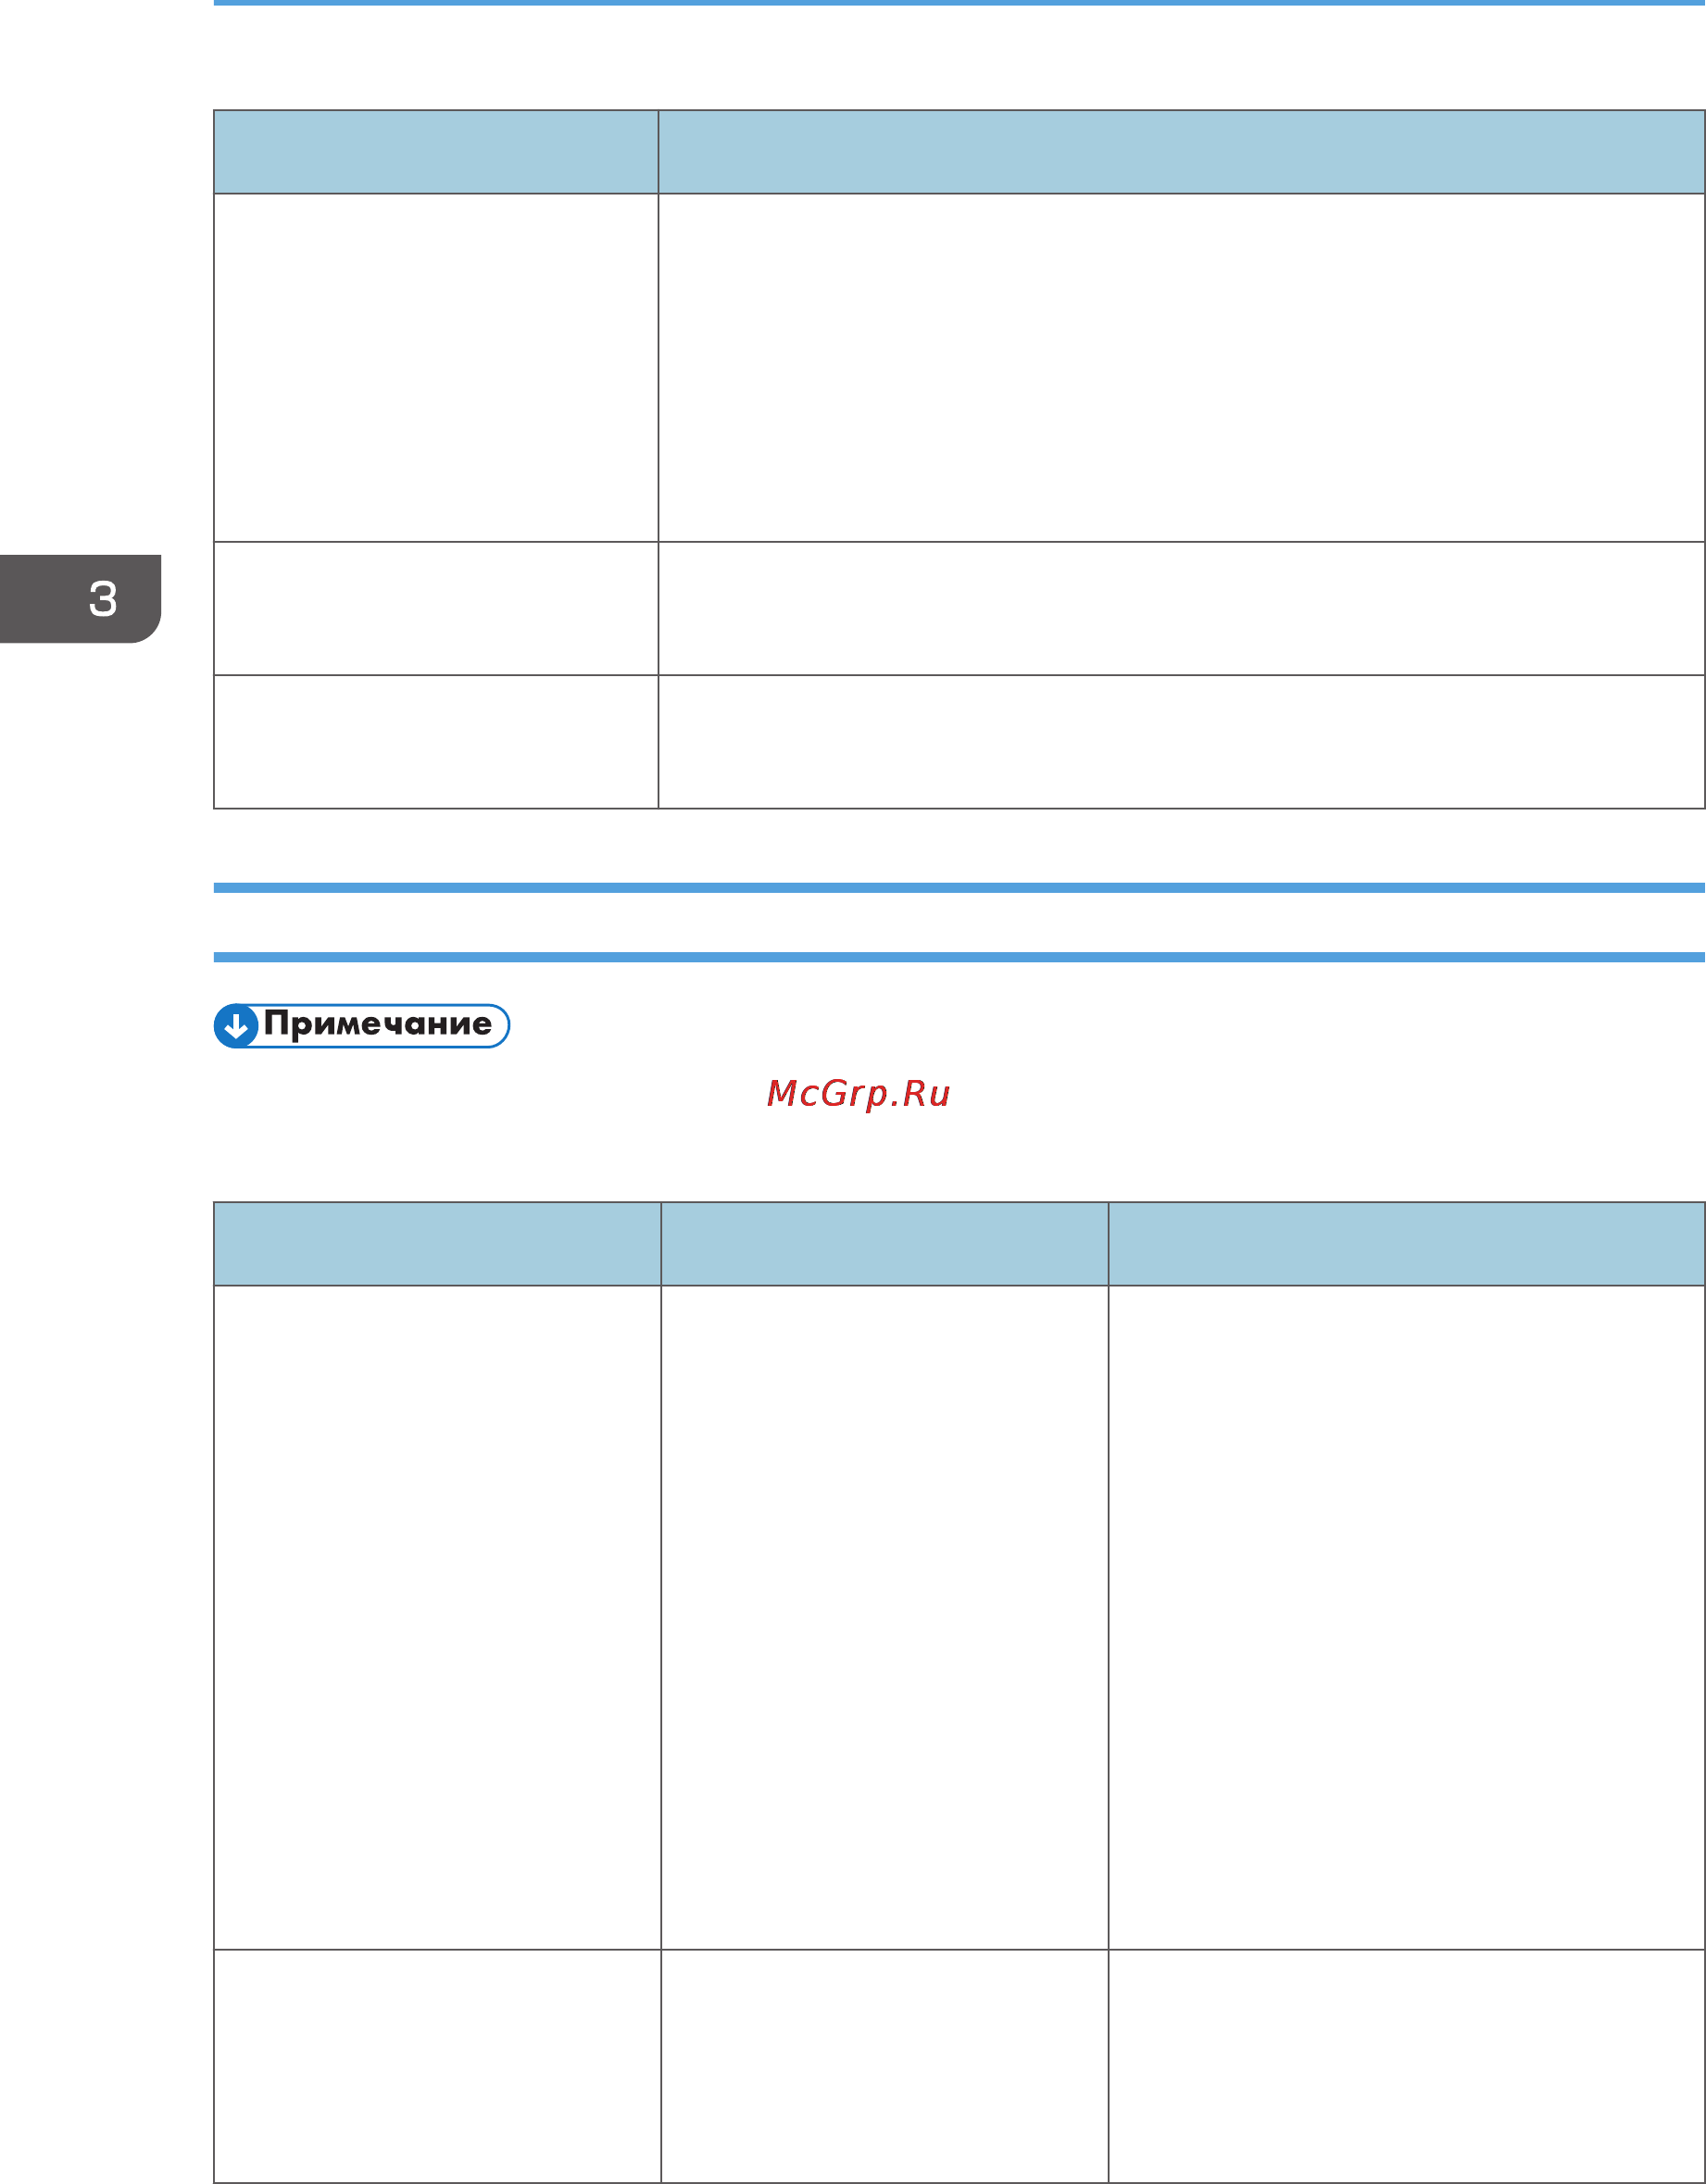Select the tall middle-column cell in three-column table
This screenshot has height=2184, width=1706.
click(x=884, y=1617)
